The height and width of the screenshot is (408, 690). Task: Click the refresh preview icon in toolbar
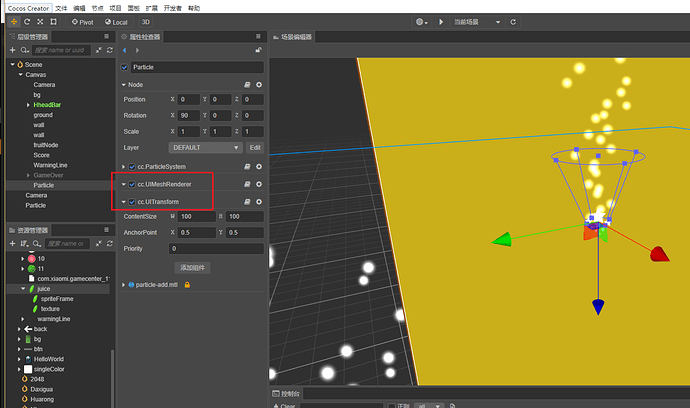pos(513,22)
